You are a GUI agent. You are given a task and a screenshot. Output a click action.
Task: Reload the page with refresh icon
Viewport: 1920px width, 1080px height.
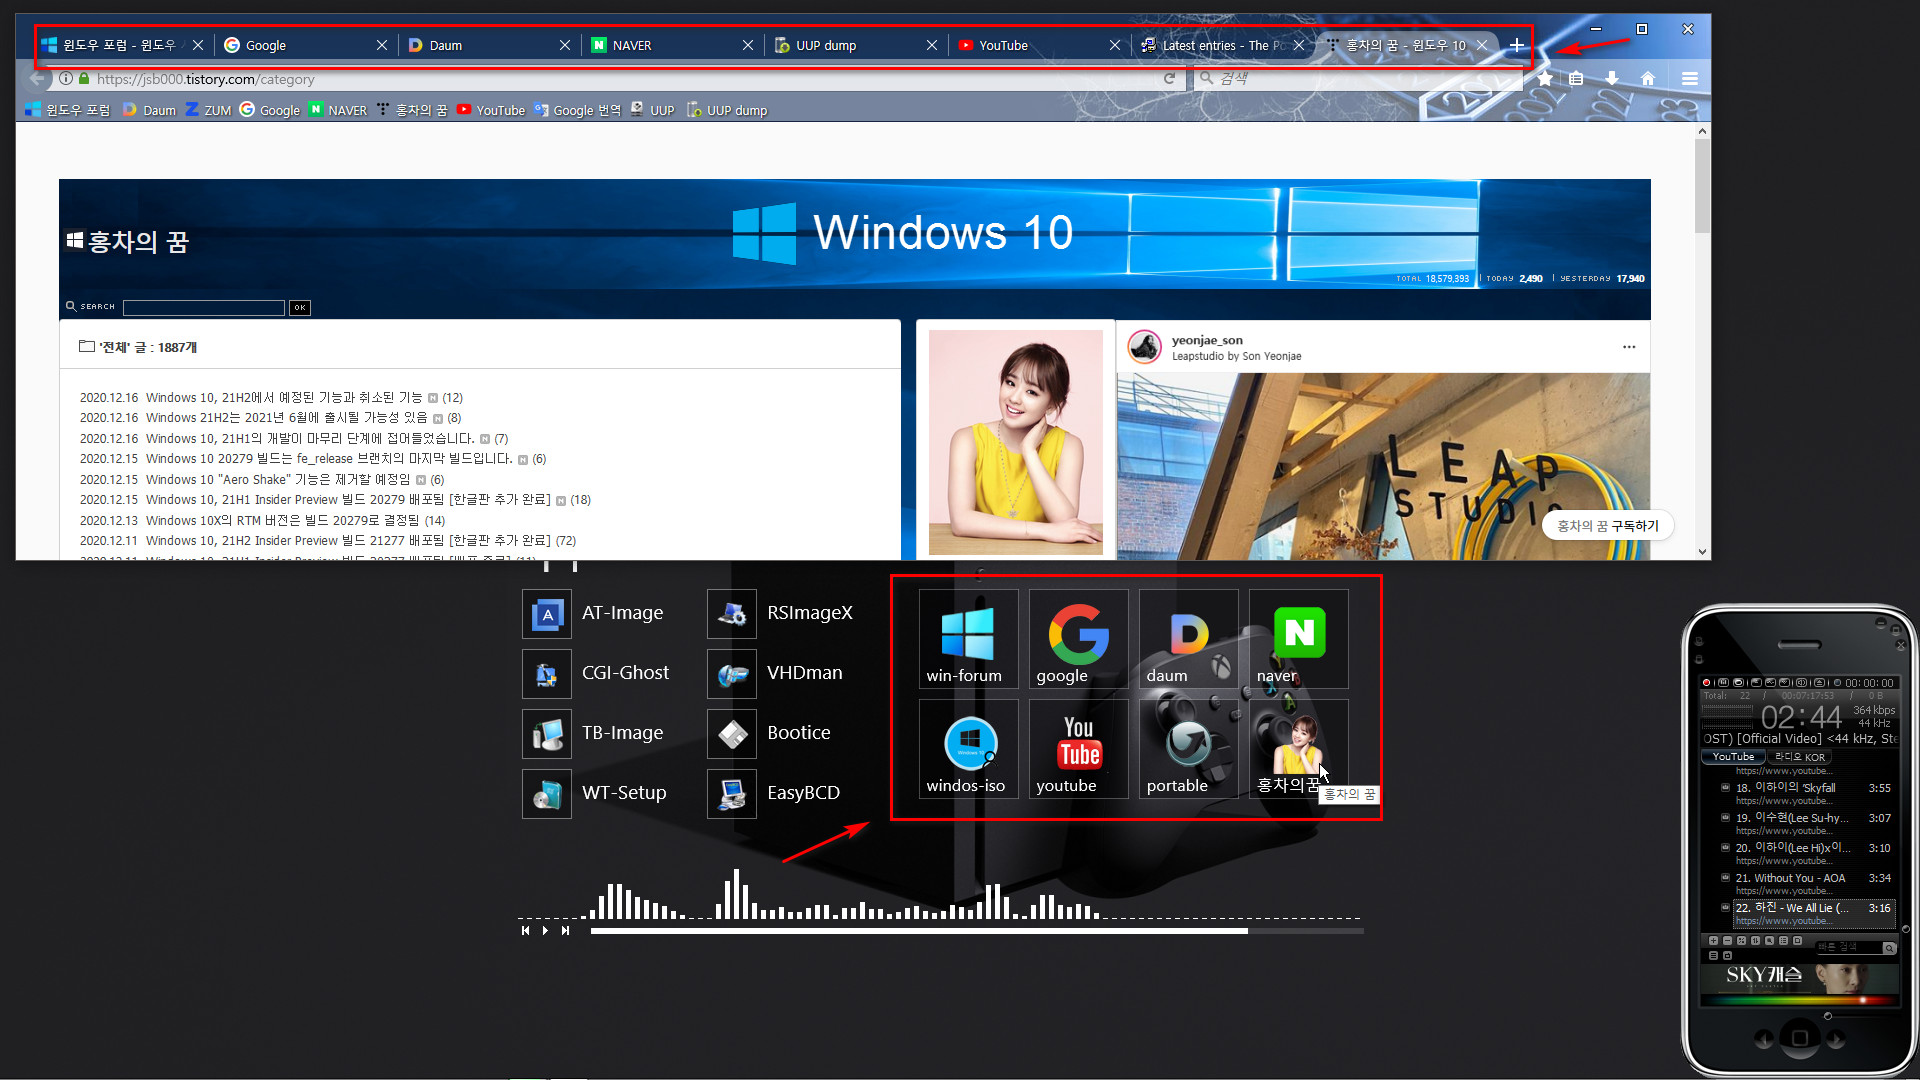pyautogui.click(x=1169, y=78)
